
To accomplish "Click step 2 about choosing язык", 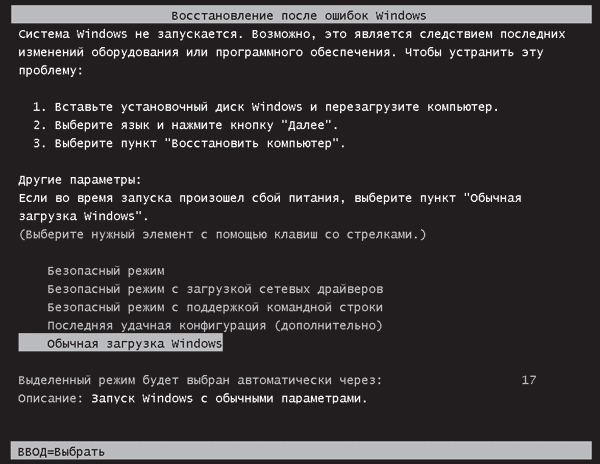I will pyautogui.click(x=184, y=125).
